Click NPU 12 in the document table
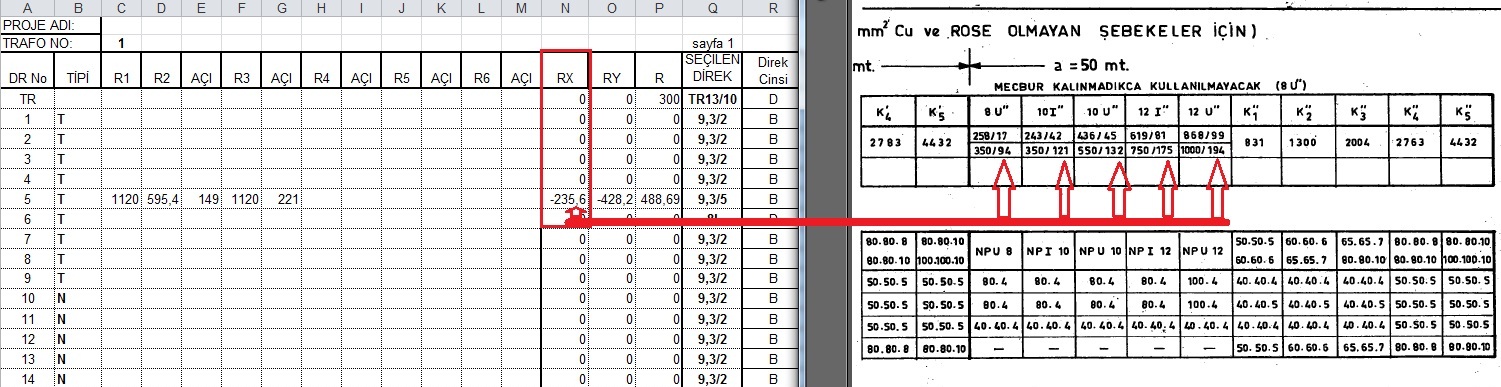 1204,252
